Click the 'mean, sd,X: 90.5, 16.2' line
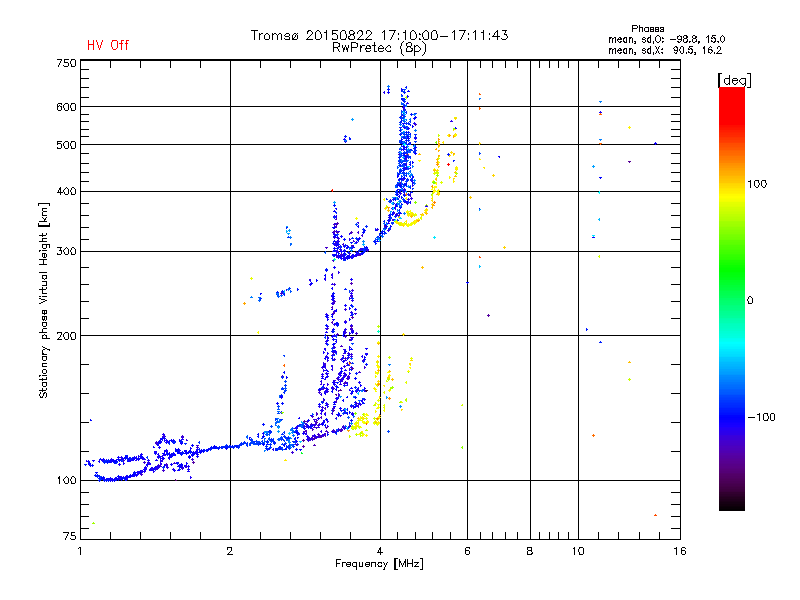This screenshot has width=800, height=600. (x=665, y=50)
